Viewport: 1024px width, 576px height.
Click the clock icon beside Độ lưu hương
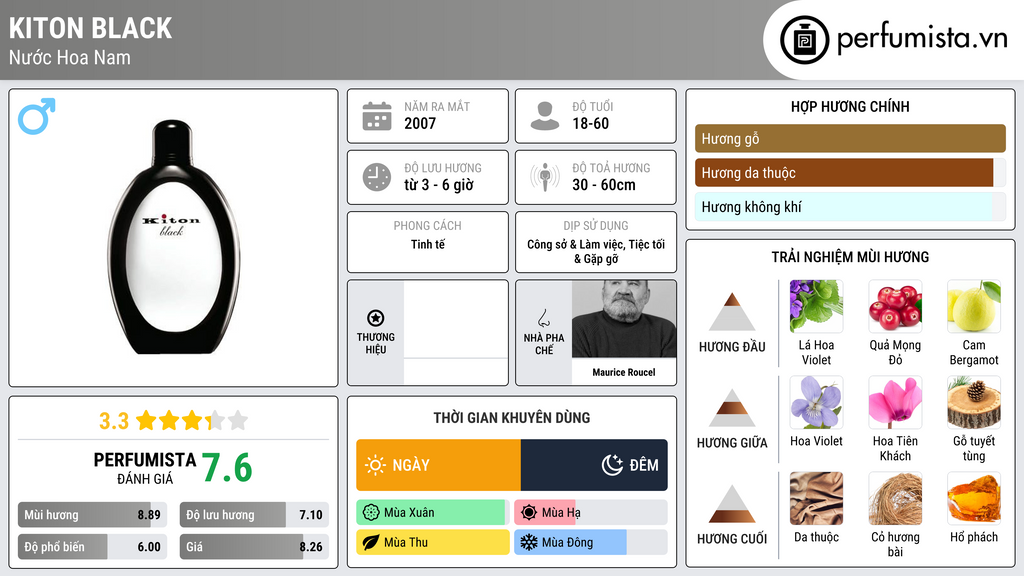click(377, 177)
